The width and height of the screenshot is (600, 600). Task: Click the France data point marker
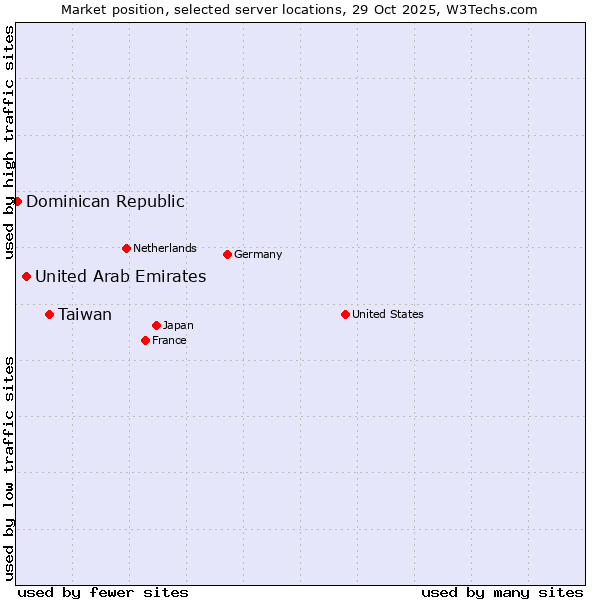click(145, 340)
